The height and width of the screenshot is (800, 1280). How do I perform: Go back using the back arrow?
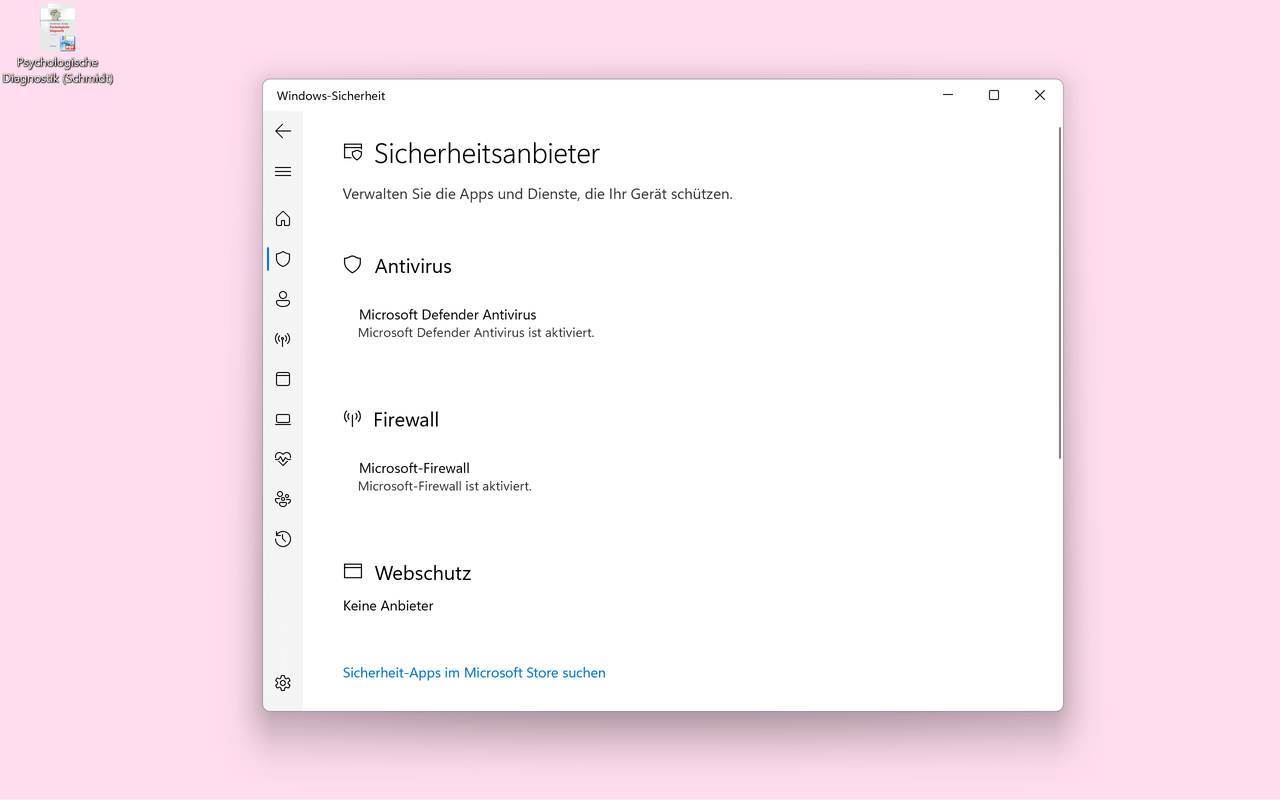coord(283,131)
